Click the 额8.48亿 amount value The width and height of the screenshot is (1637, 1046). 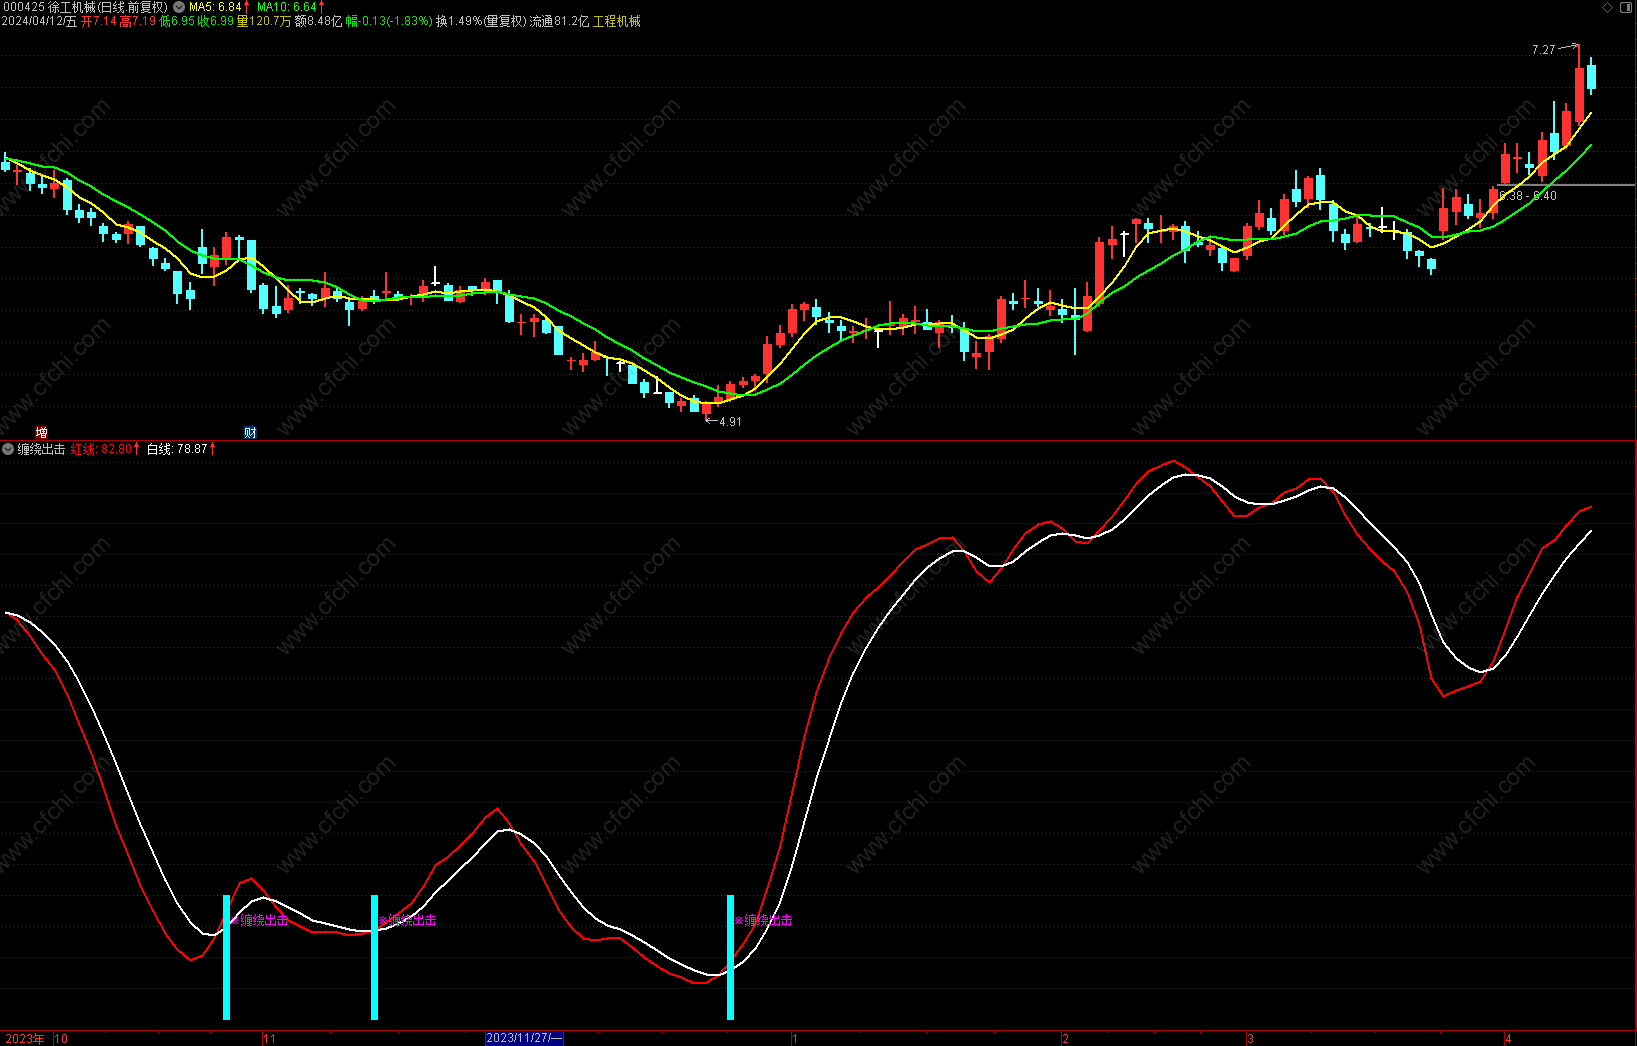pyautogui.click(x=318, y=21)
